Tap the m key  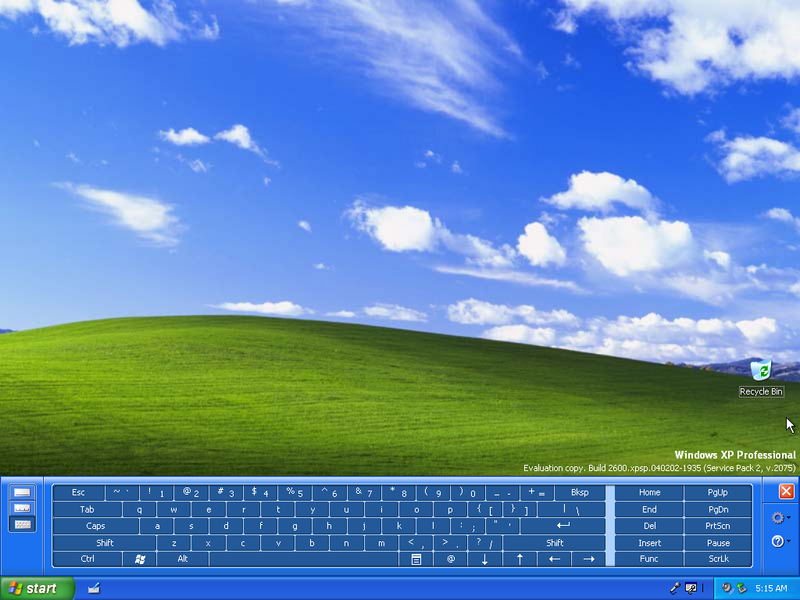tap(381, 543)
